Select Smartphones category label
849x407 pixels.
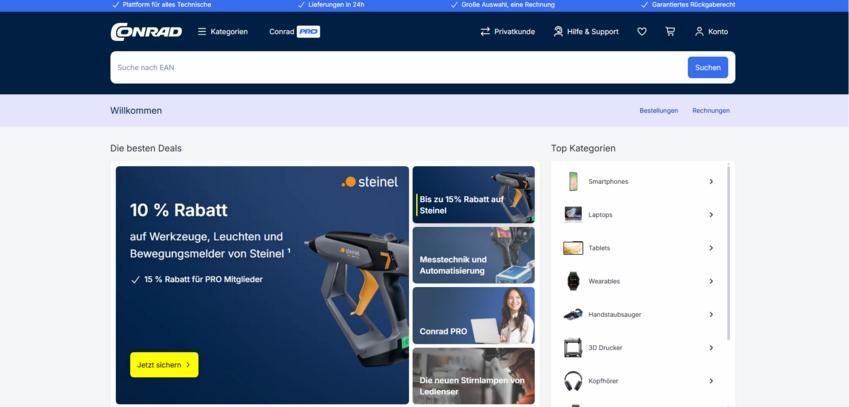[608, 181]
